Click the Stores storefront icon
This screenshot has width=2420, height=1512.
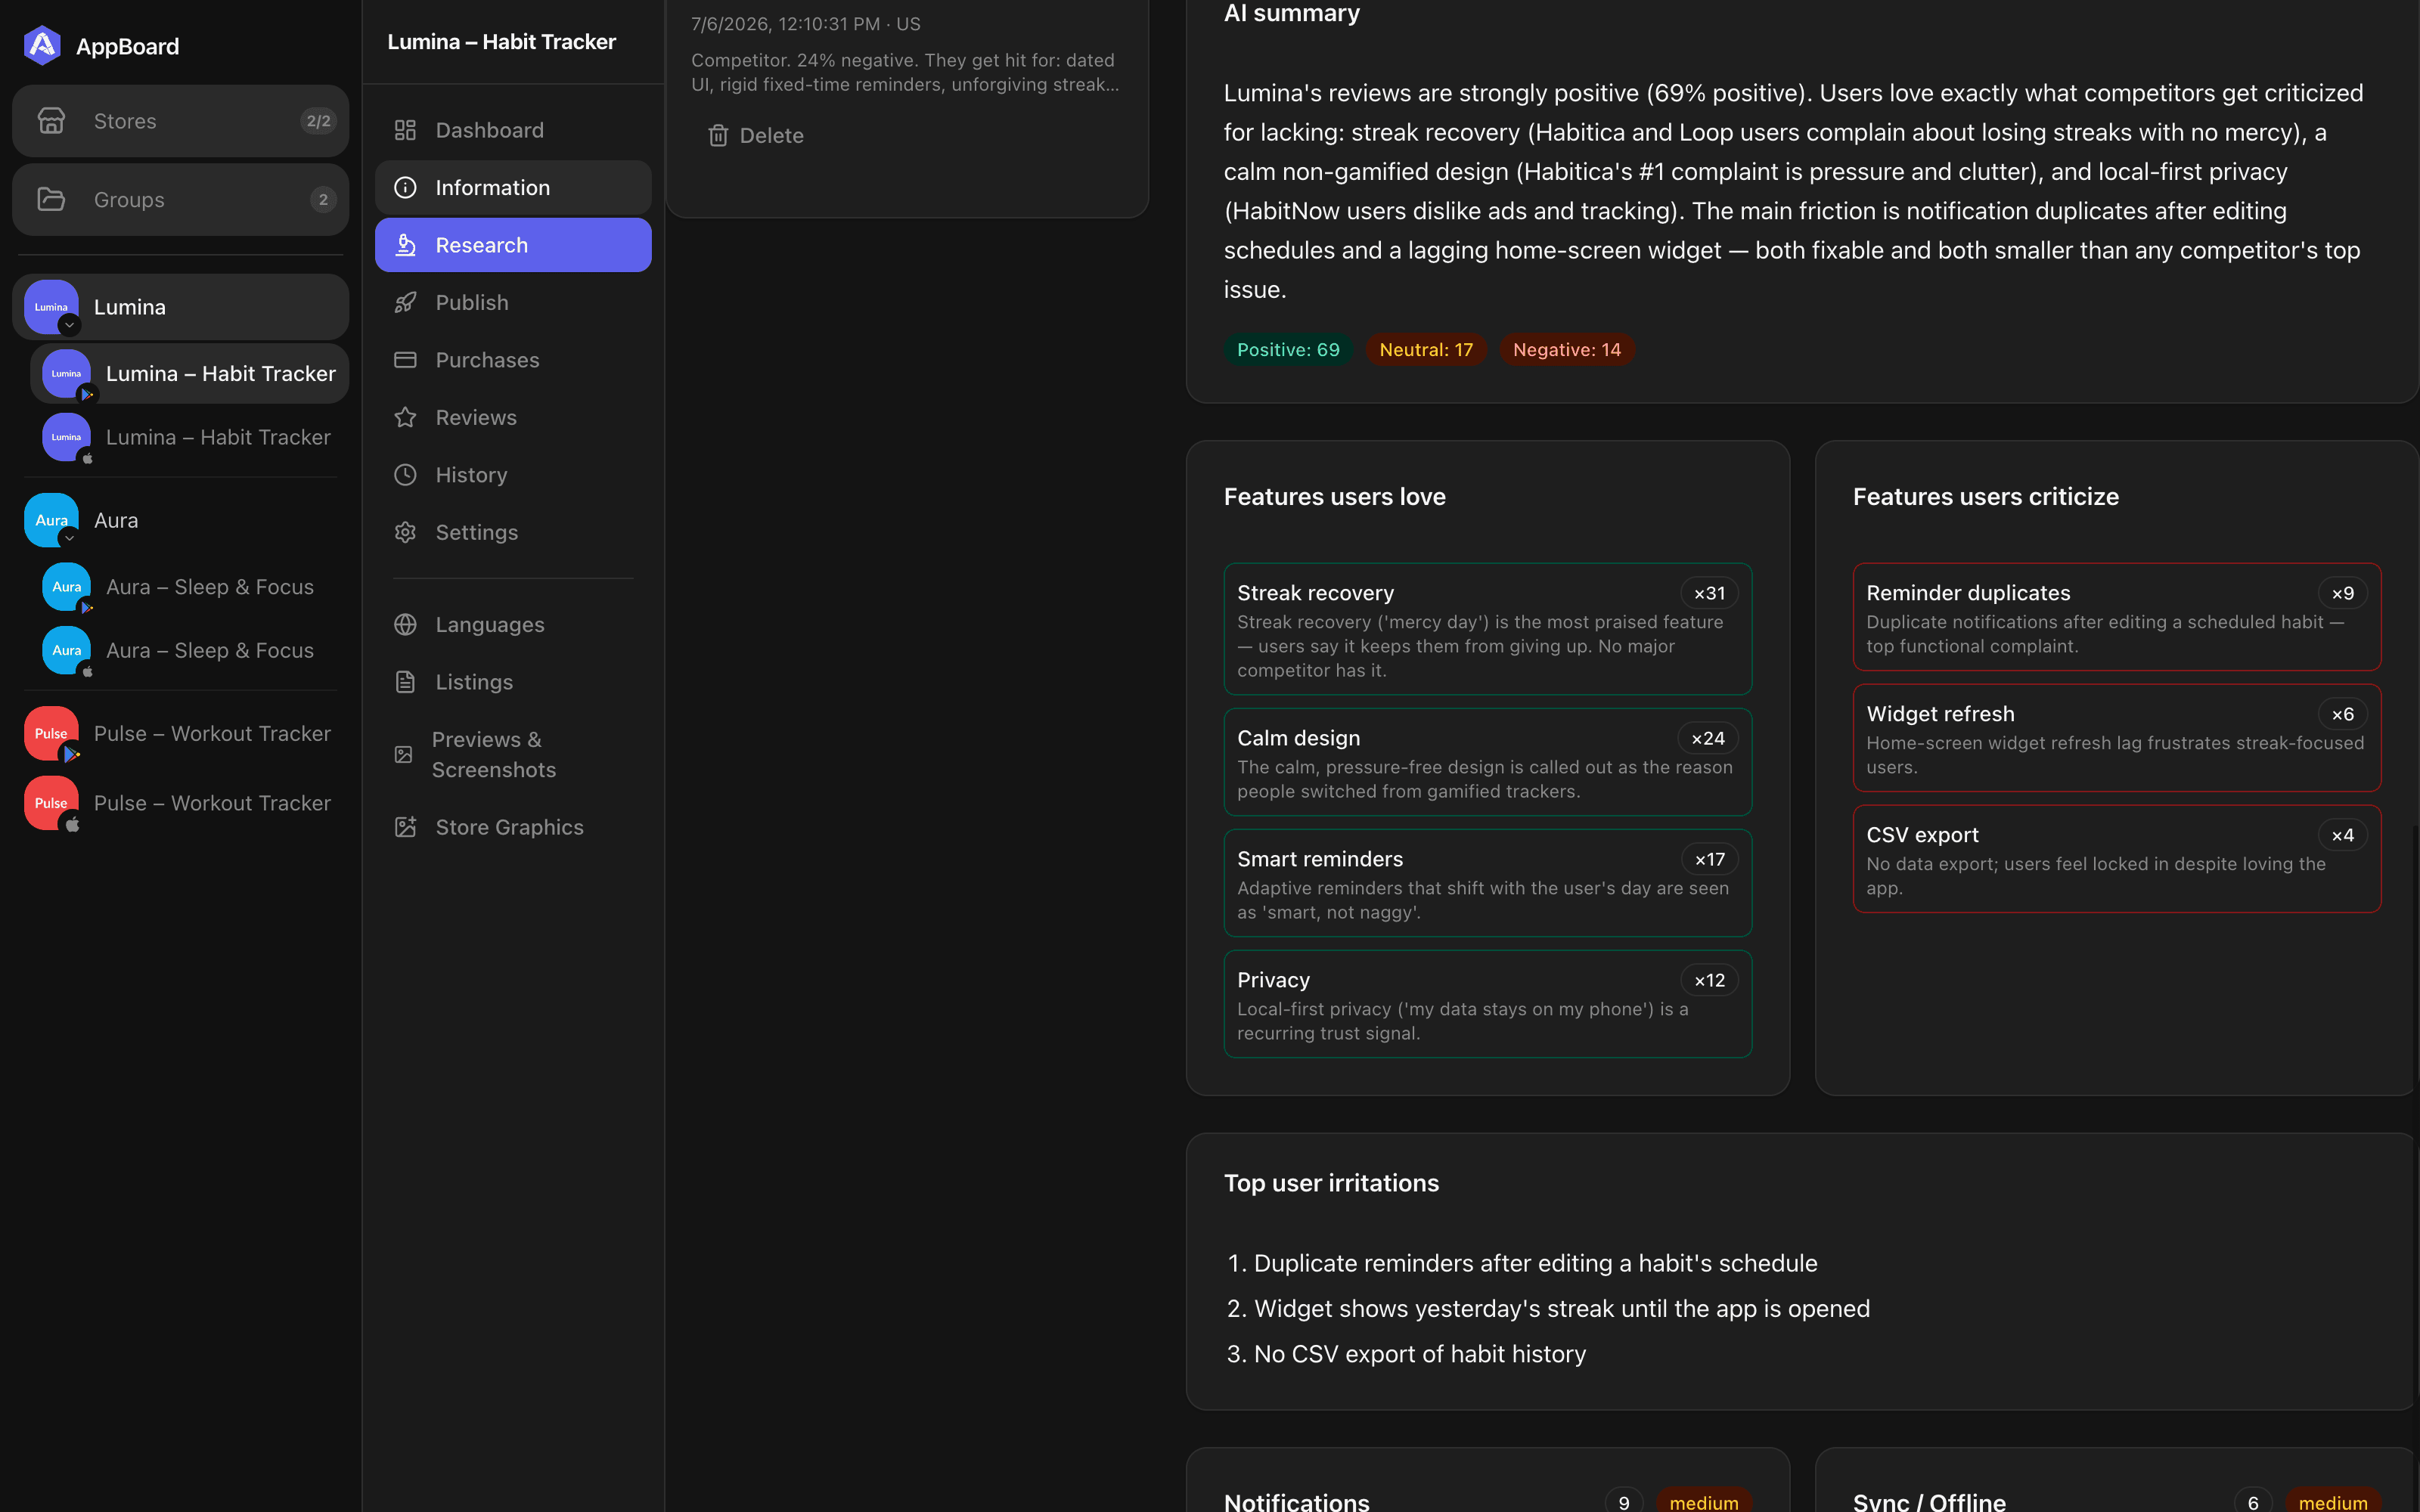(51, 121)
